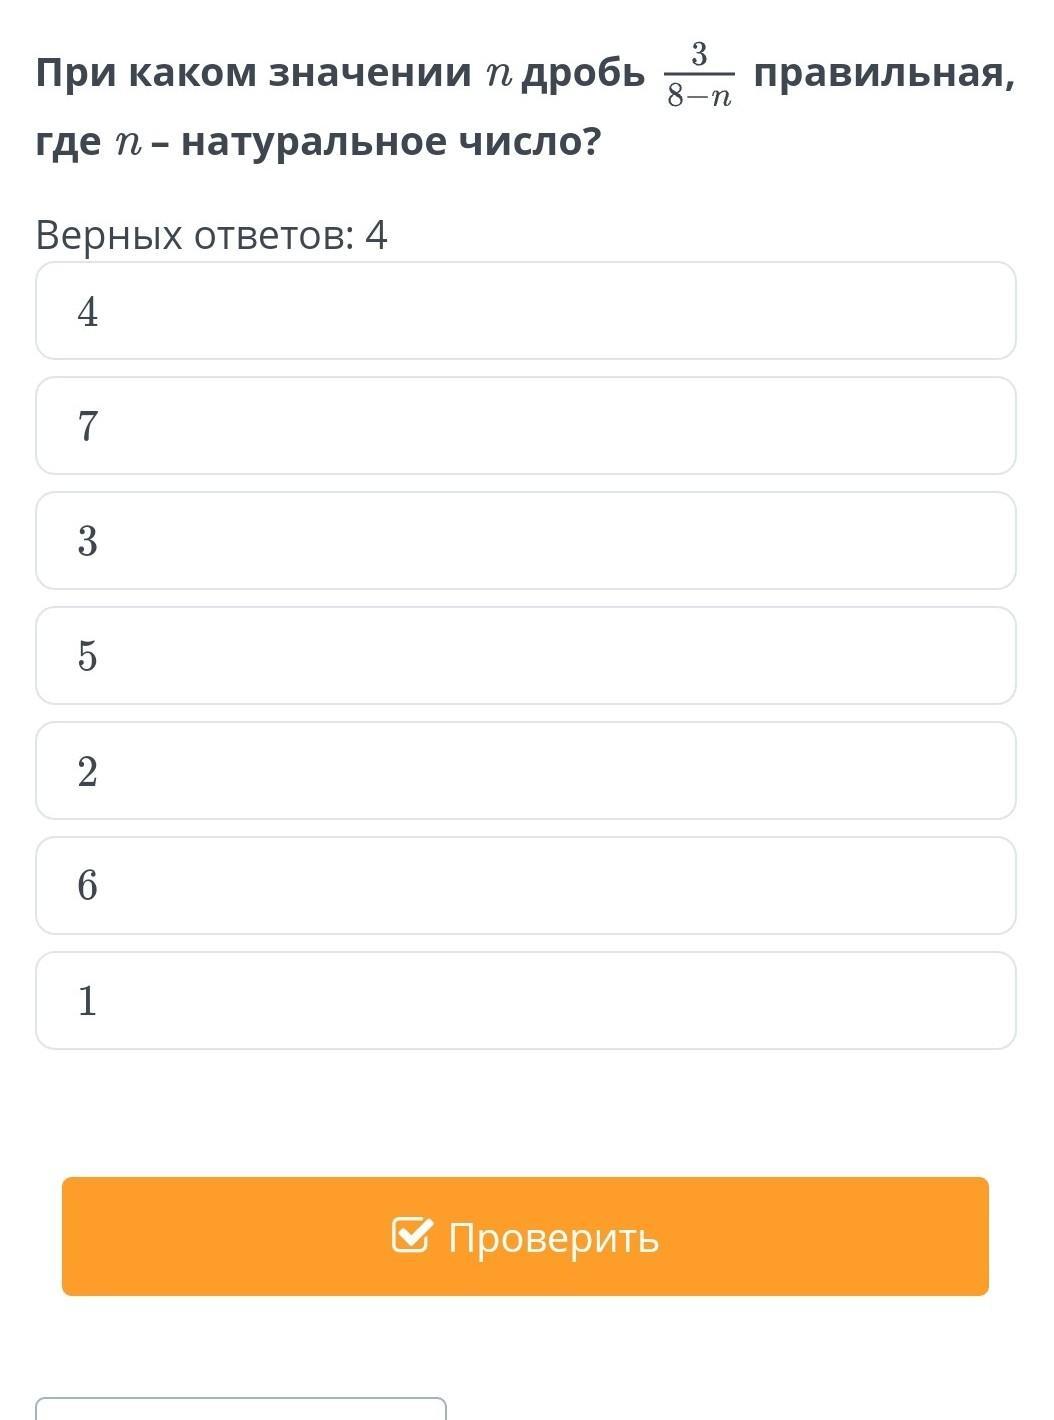Choose the answer option 1
1054x1420 pixels.
525,1001
